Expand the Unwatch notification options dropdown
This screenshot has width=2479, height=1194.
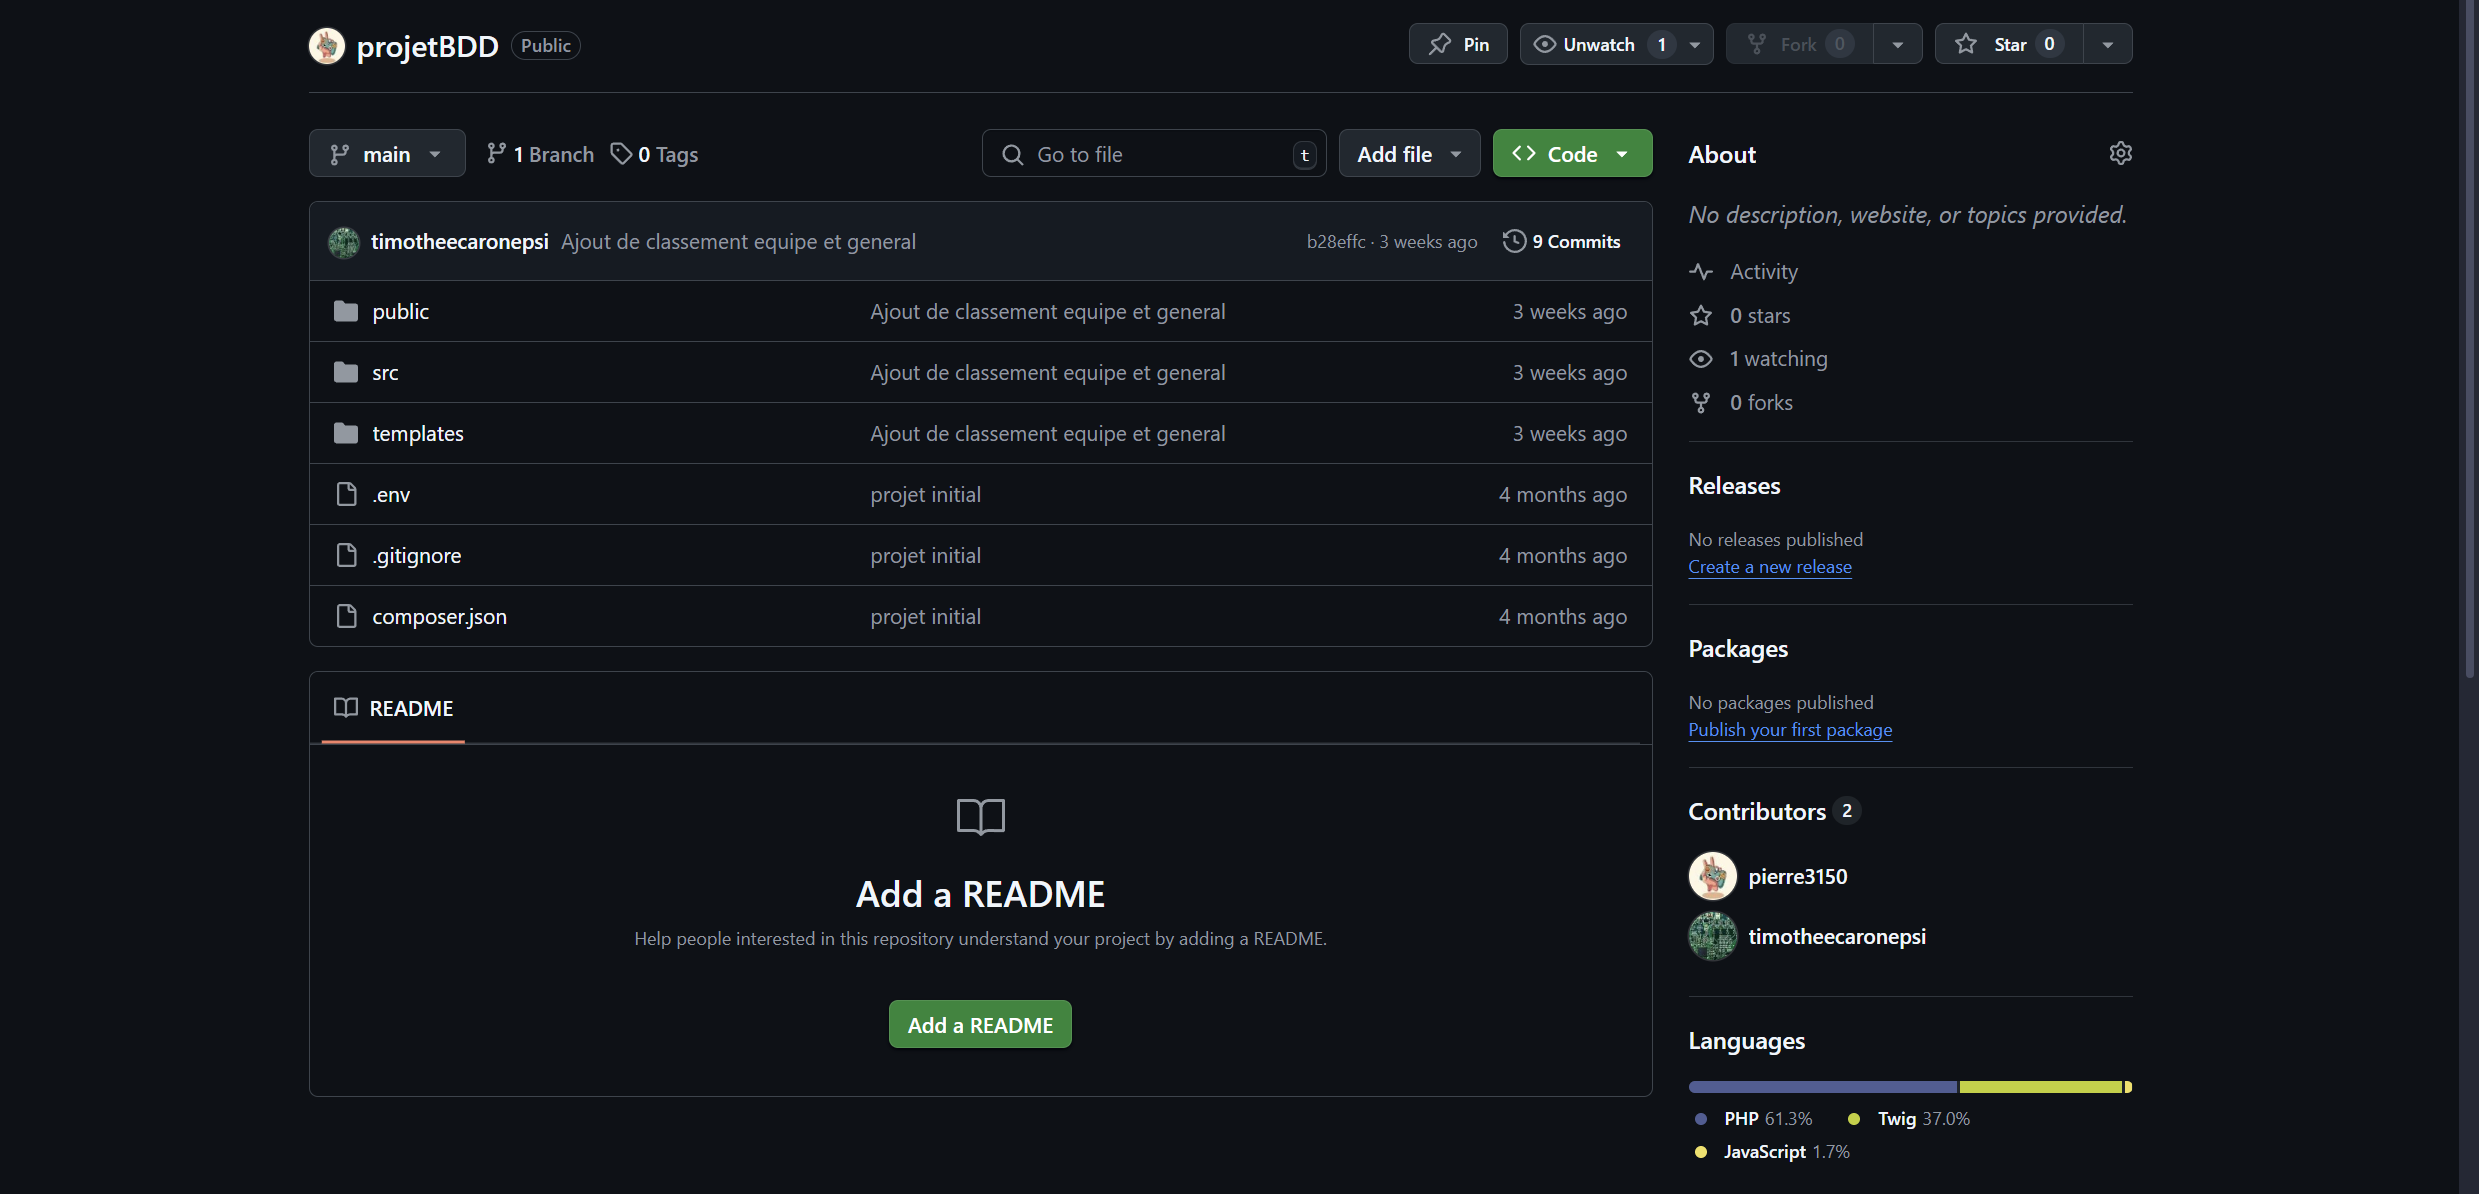point(1695,44)
